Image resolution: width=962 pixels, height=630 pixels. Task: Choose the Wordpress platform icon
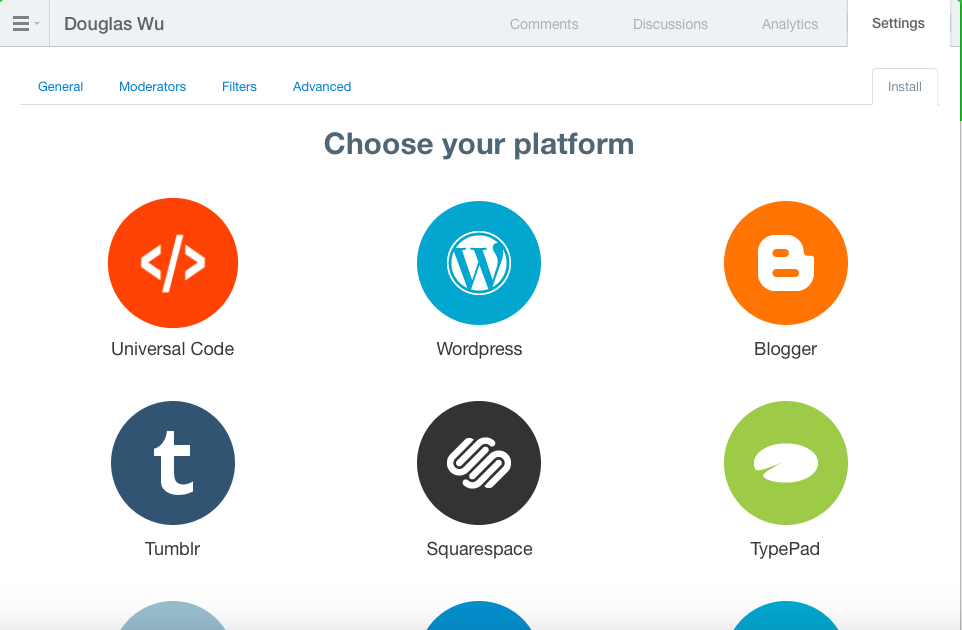click(x=479, y=263)
